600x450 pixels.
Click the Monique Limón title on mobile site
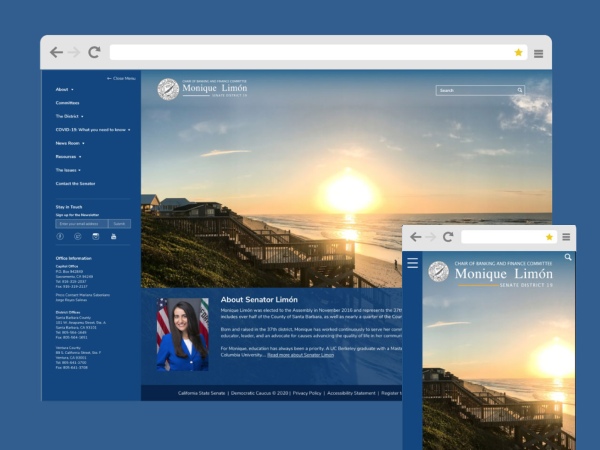(504, 274)
